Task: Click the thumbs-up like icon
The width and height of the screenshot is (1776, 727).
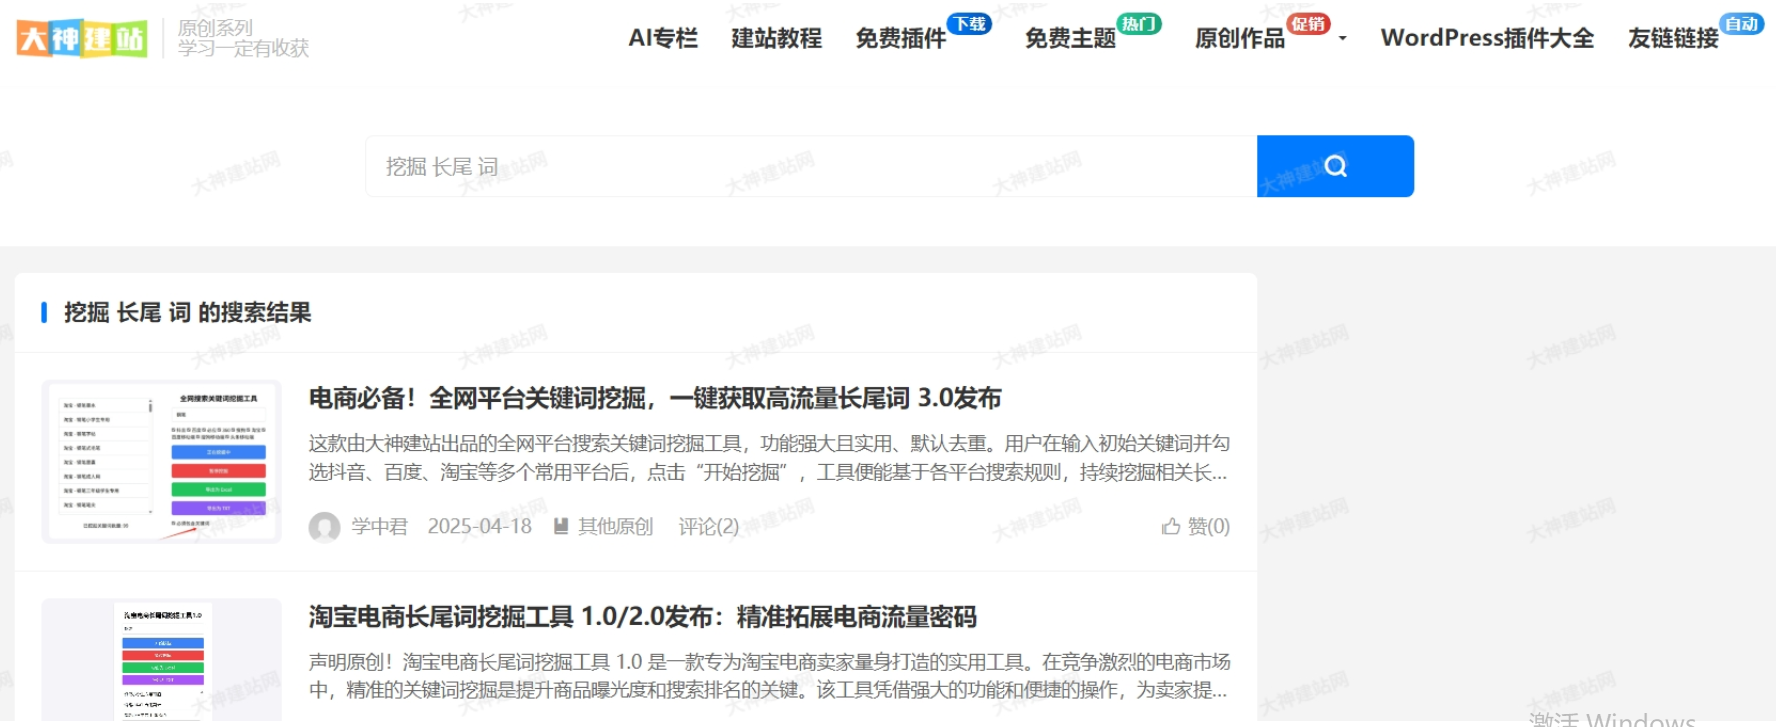Action: [1170, 526]
